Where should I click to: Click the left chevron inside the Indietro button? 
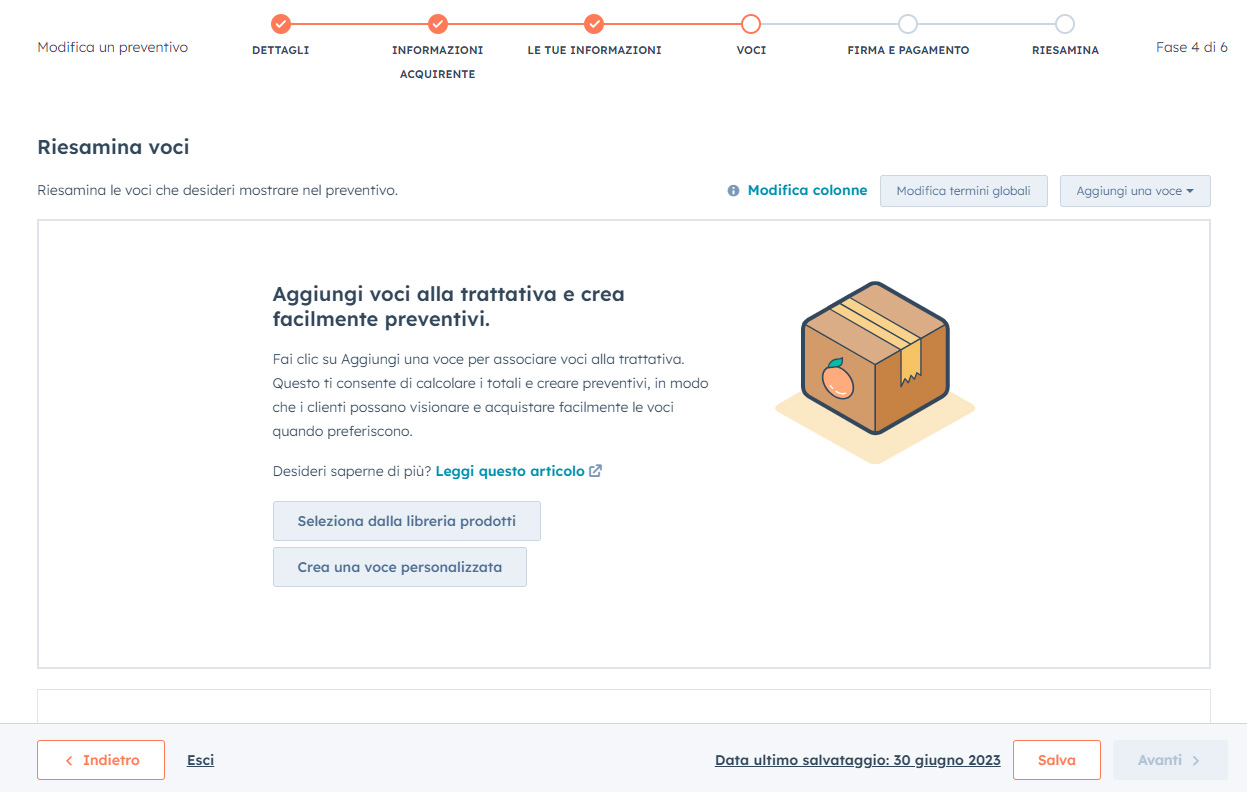[x=69, y=760]
